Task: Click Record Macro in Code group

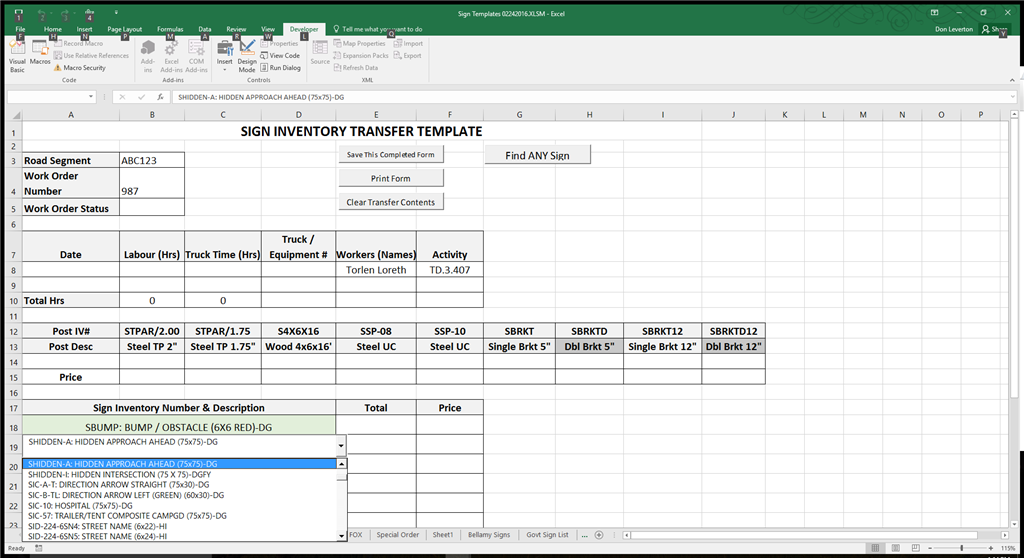Action: (x=78, y=44)
